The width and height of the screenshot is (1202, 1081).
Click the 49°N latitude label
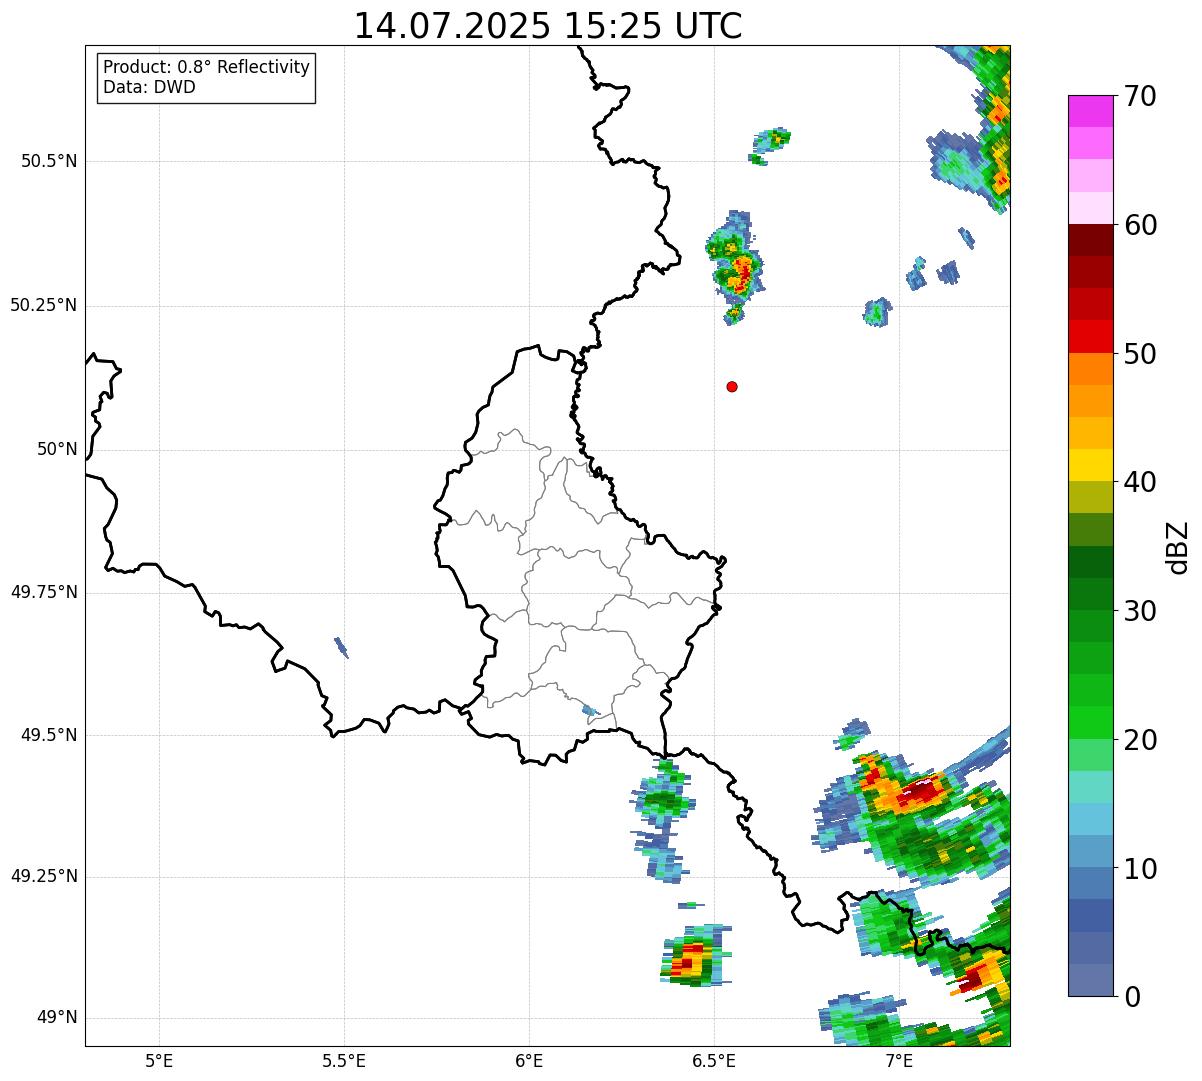(x=57, y=1018)
